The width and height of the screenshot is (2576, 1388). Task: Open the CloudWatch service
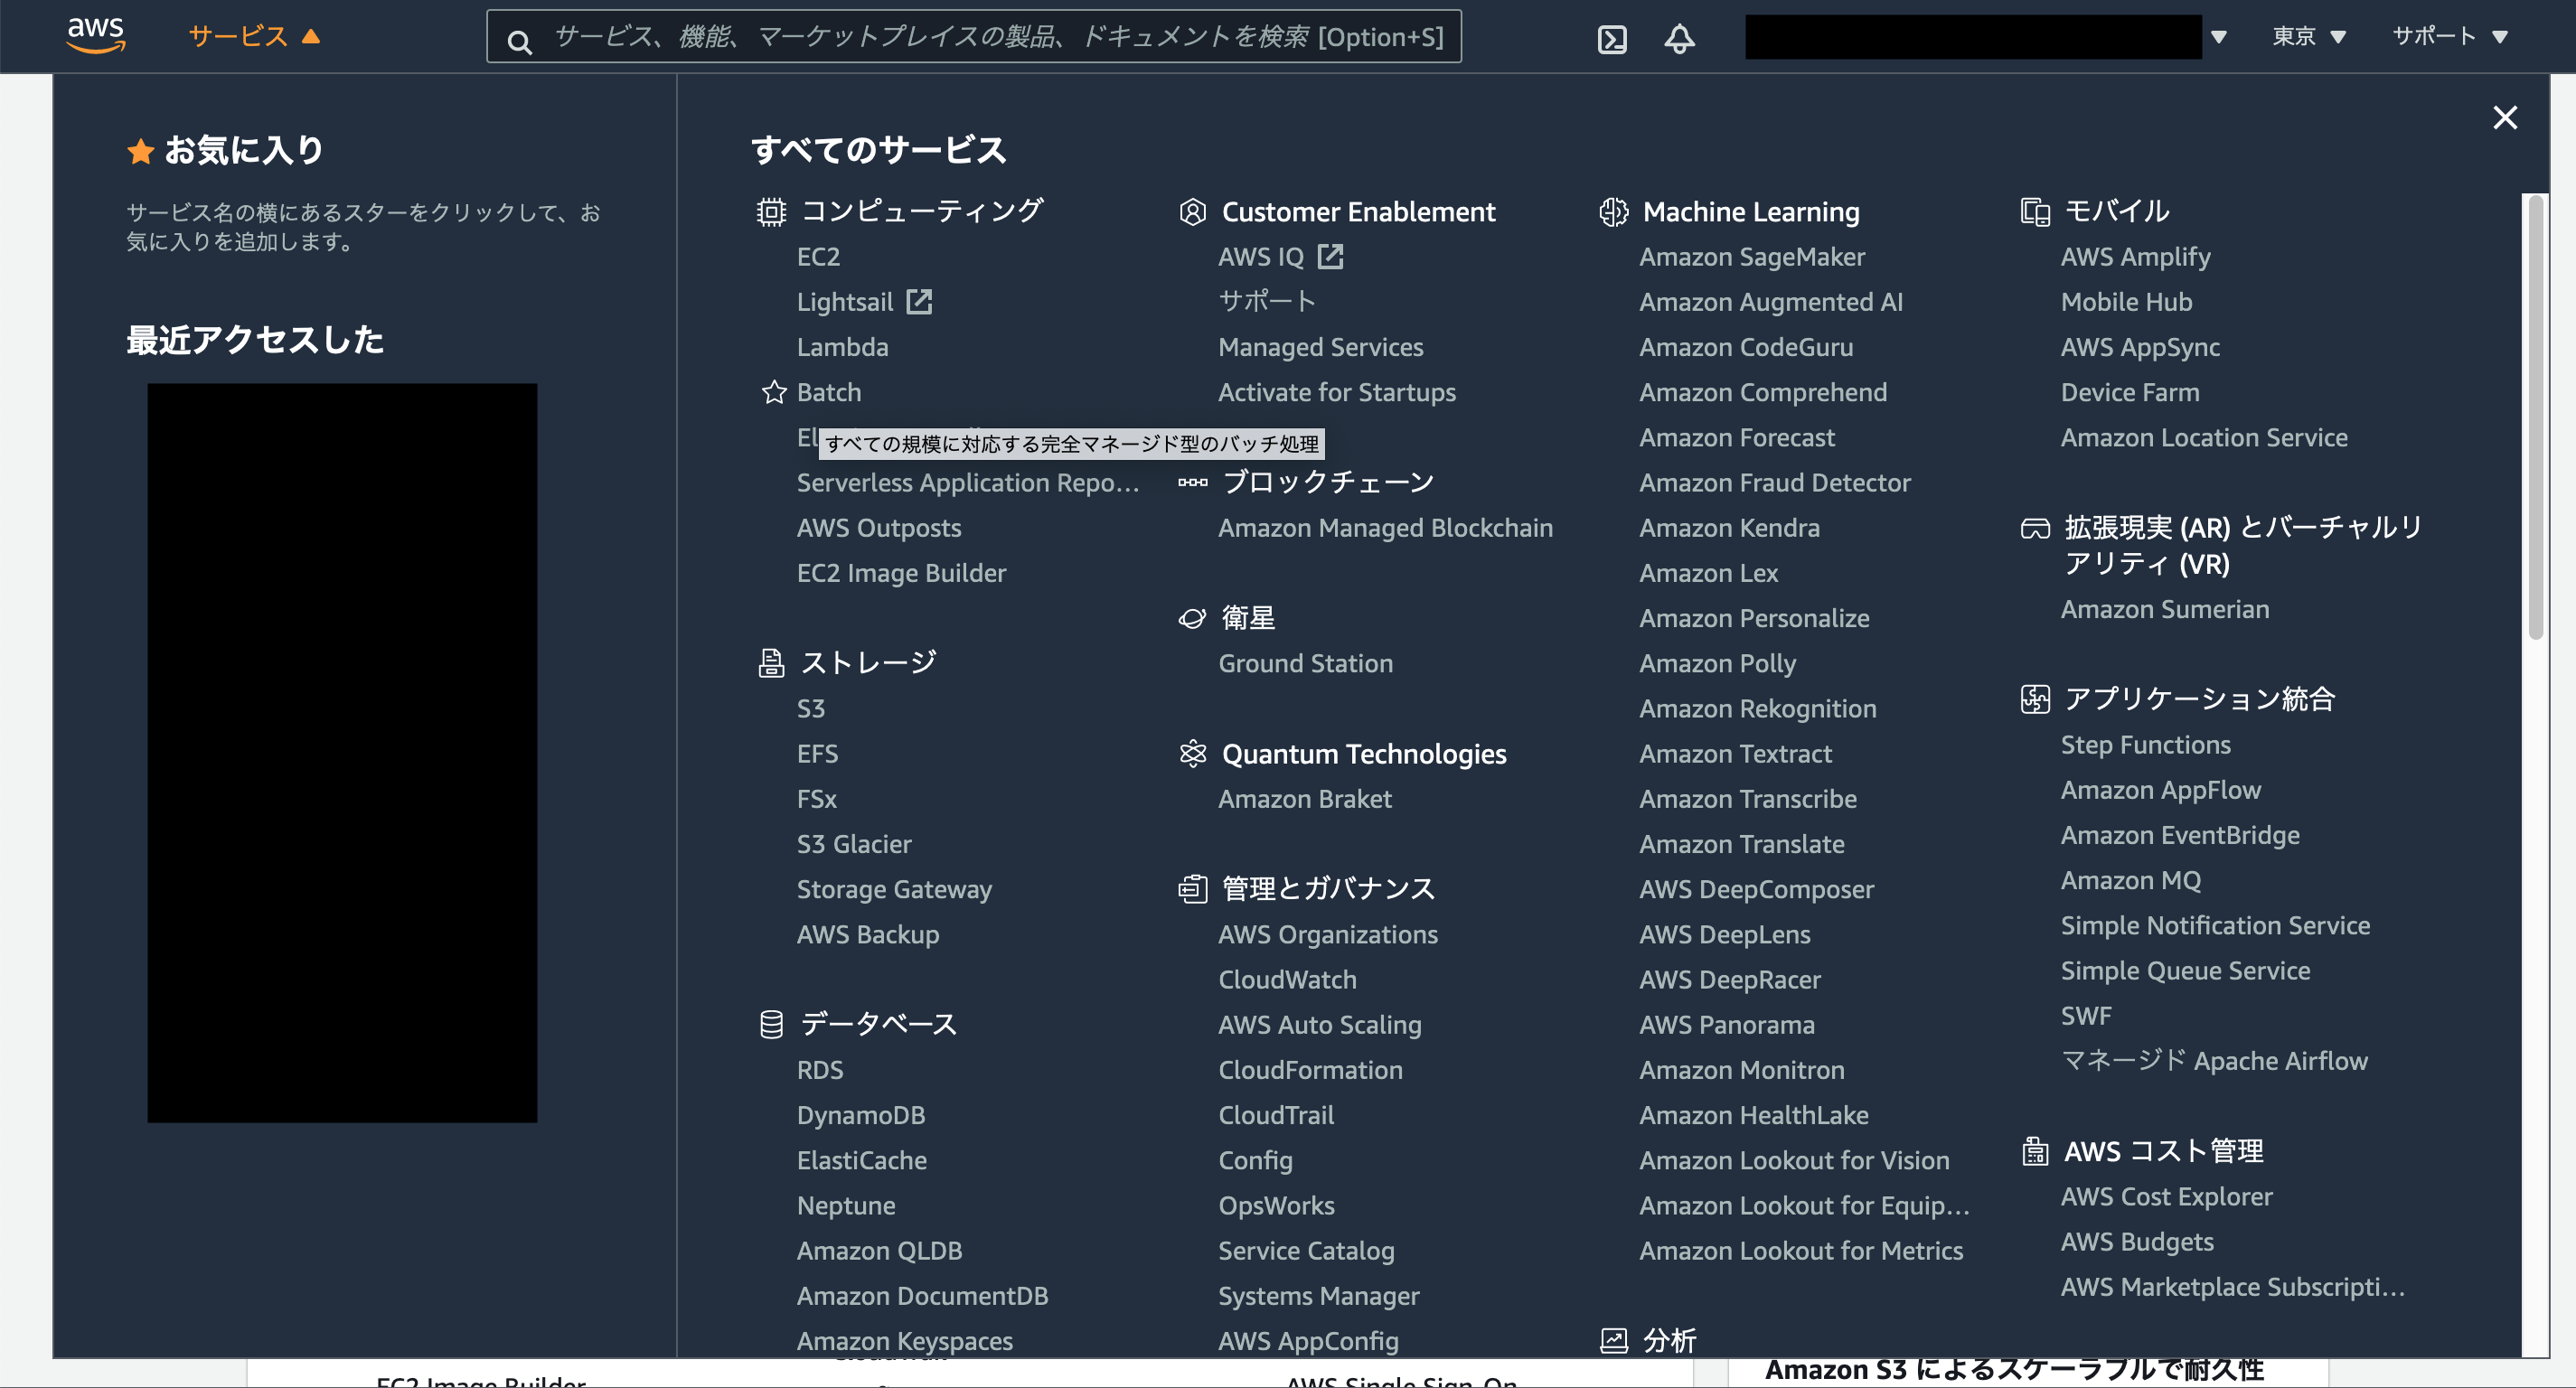click(1287, 979)
